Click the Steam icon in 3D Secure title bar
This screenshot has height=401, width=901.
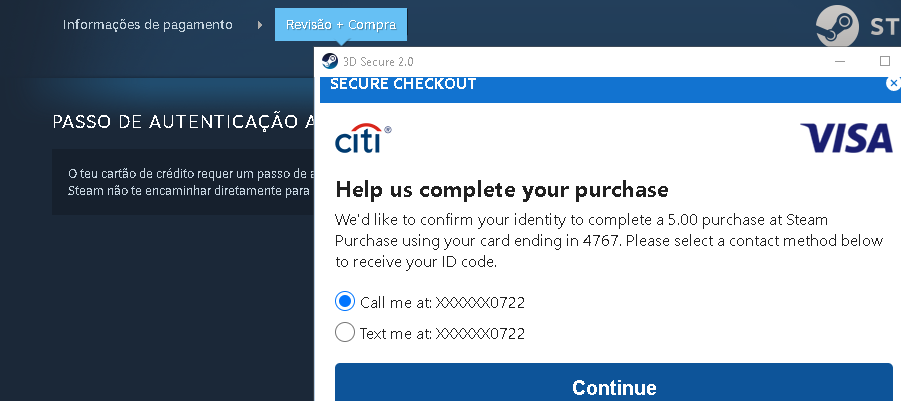click(330, 61)
